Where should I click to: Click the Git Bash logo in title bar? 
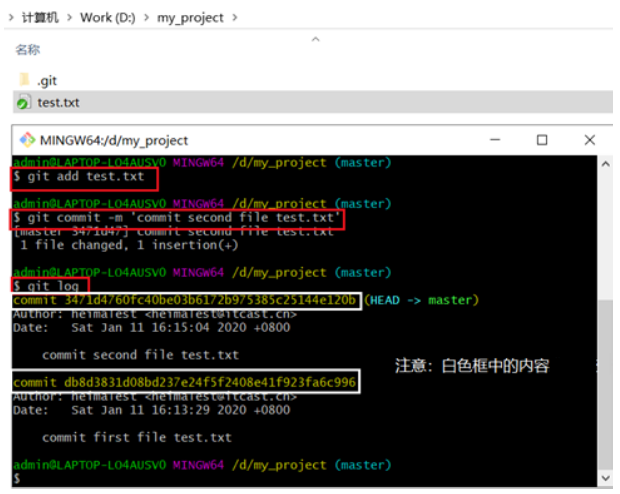click(x=27, y=140)
